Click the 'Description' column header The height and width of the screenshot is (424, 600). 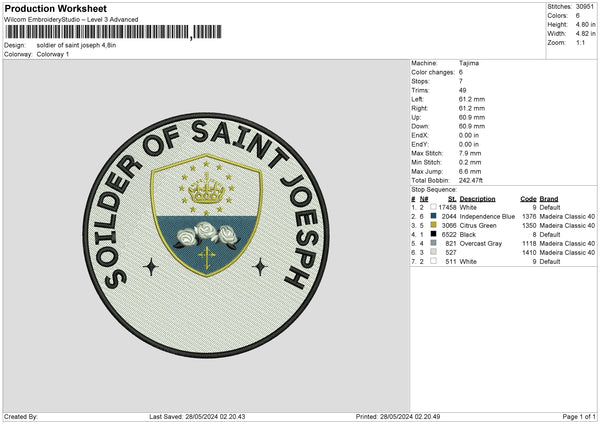point(477,199)
